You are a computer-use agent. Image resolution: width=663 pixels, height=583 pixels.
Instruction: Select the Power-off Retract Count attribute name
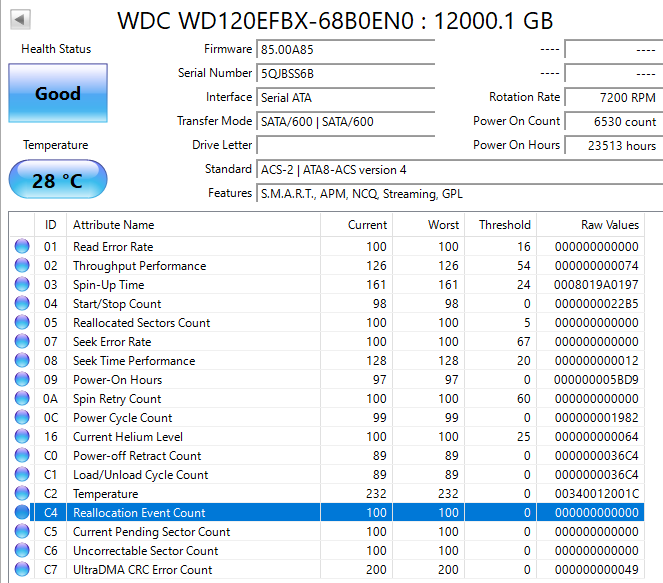click(137, 456)
